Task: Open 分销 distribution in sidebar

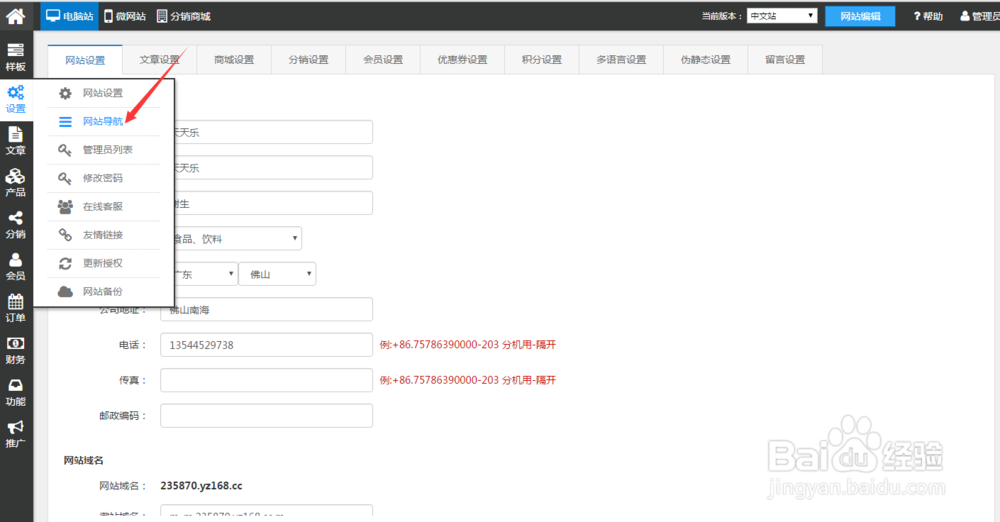Action: [16, 225]
